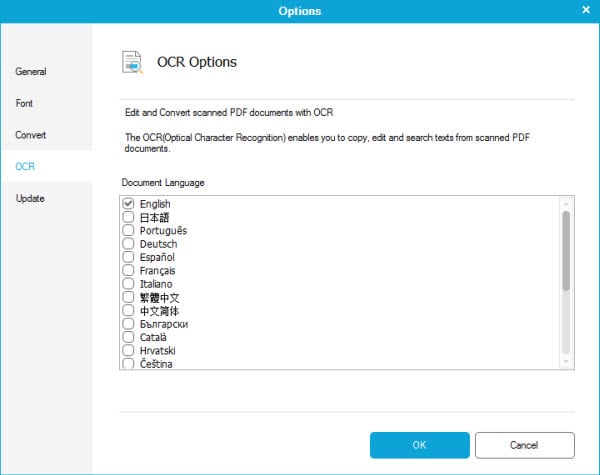The height and width of the screenshot is (475, 600).
Task: Toggle the Français checkbox
Action: pos(128,271)
